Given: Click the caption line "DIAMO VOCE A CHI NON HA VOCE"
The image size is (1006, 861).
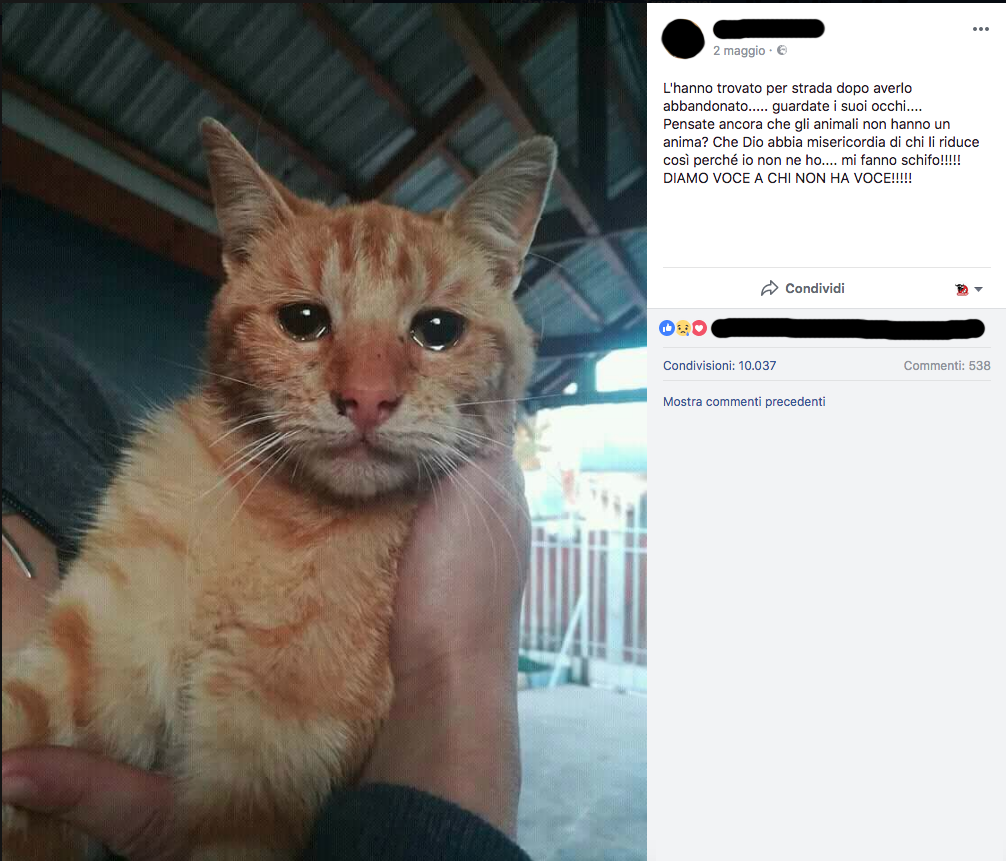Looking at the screenshot, I should point(787,178).
